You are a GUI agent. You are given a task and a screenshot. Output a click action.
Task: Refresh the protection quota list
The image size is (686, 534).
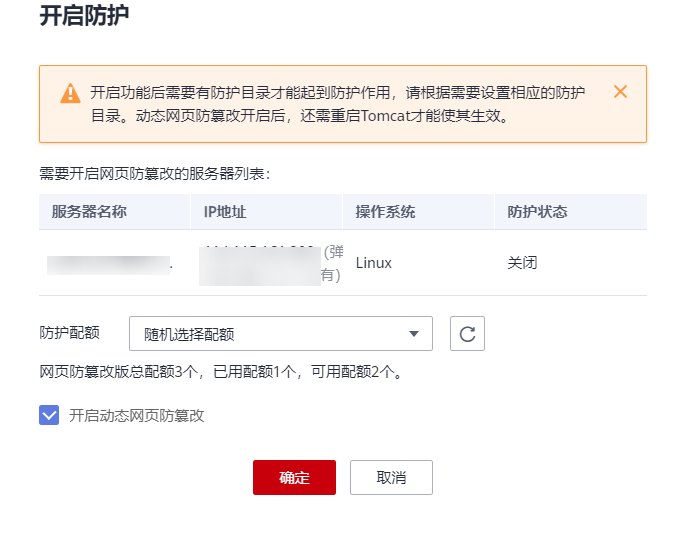[467, 334]
